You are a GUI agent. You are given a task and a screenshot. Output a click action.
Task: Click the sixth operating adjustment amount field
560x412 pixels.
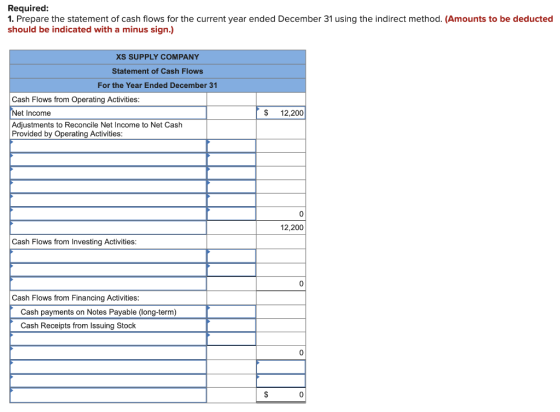pos(231,214)
